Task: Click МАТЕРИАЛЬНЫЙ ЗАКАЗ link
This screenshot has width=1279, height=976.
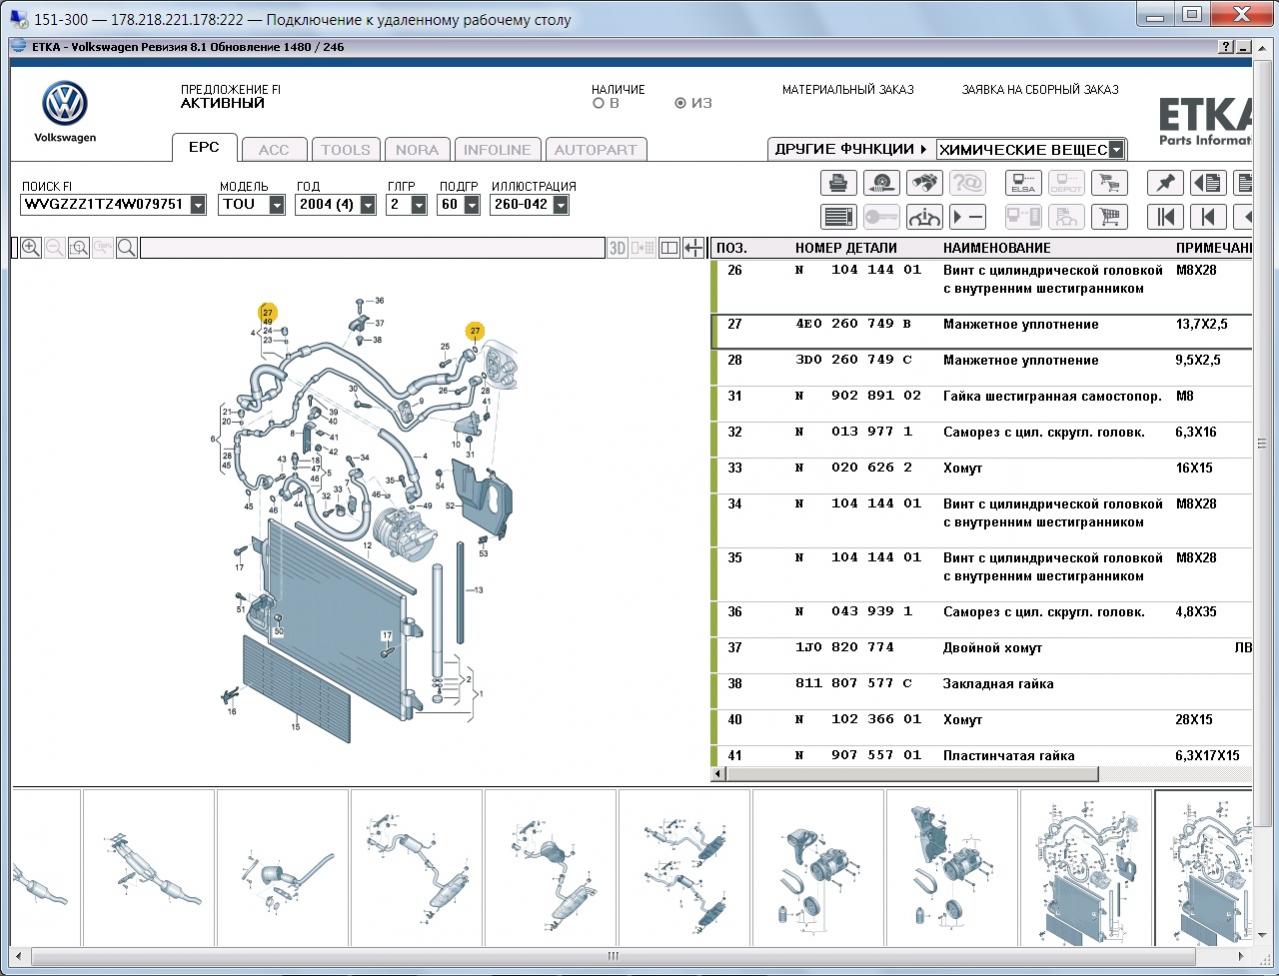Action: pos(848,90)
